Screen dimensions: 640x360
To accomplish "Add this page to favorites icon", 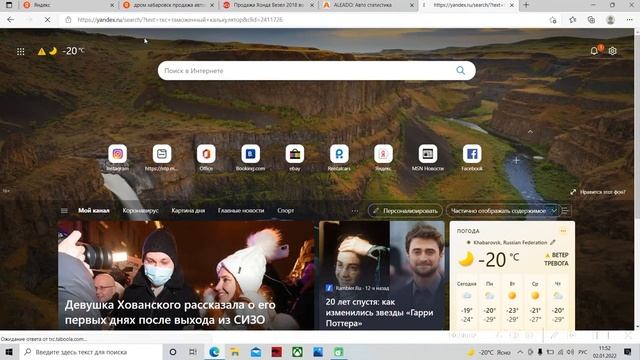I will (553, 20).
